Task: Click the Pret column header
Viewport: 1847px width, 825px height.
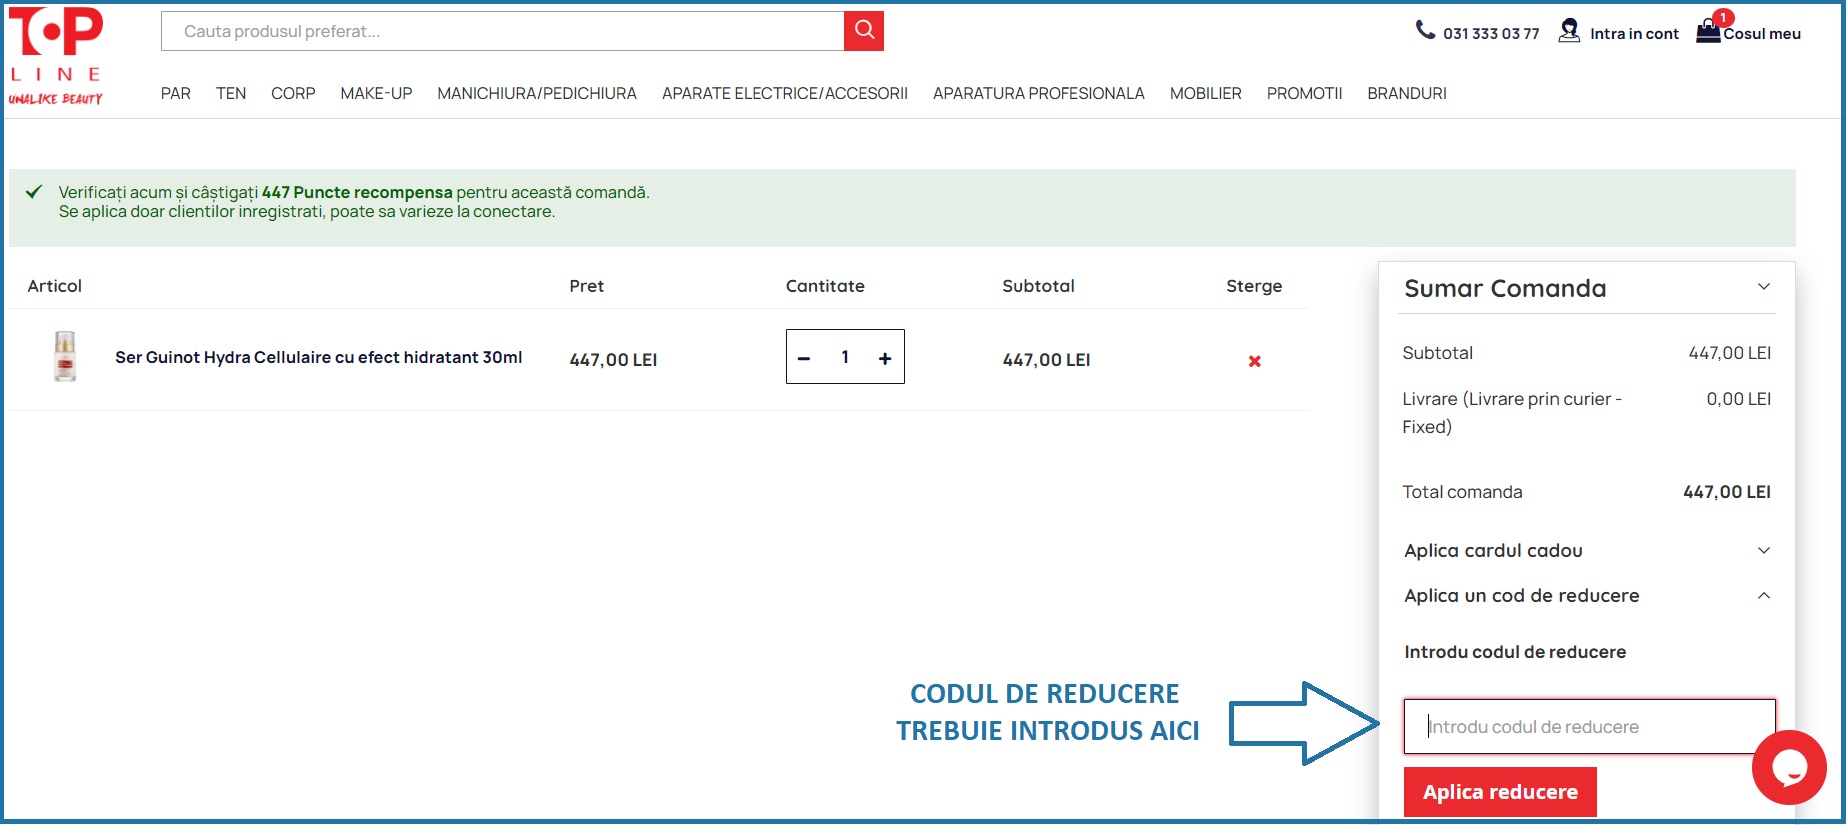Action: pos(586,286)
